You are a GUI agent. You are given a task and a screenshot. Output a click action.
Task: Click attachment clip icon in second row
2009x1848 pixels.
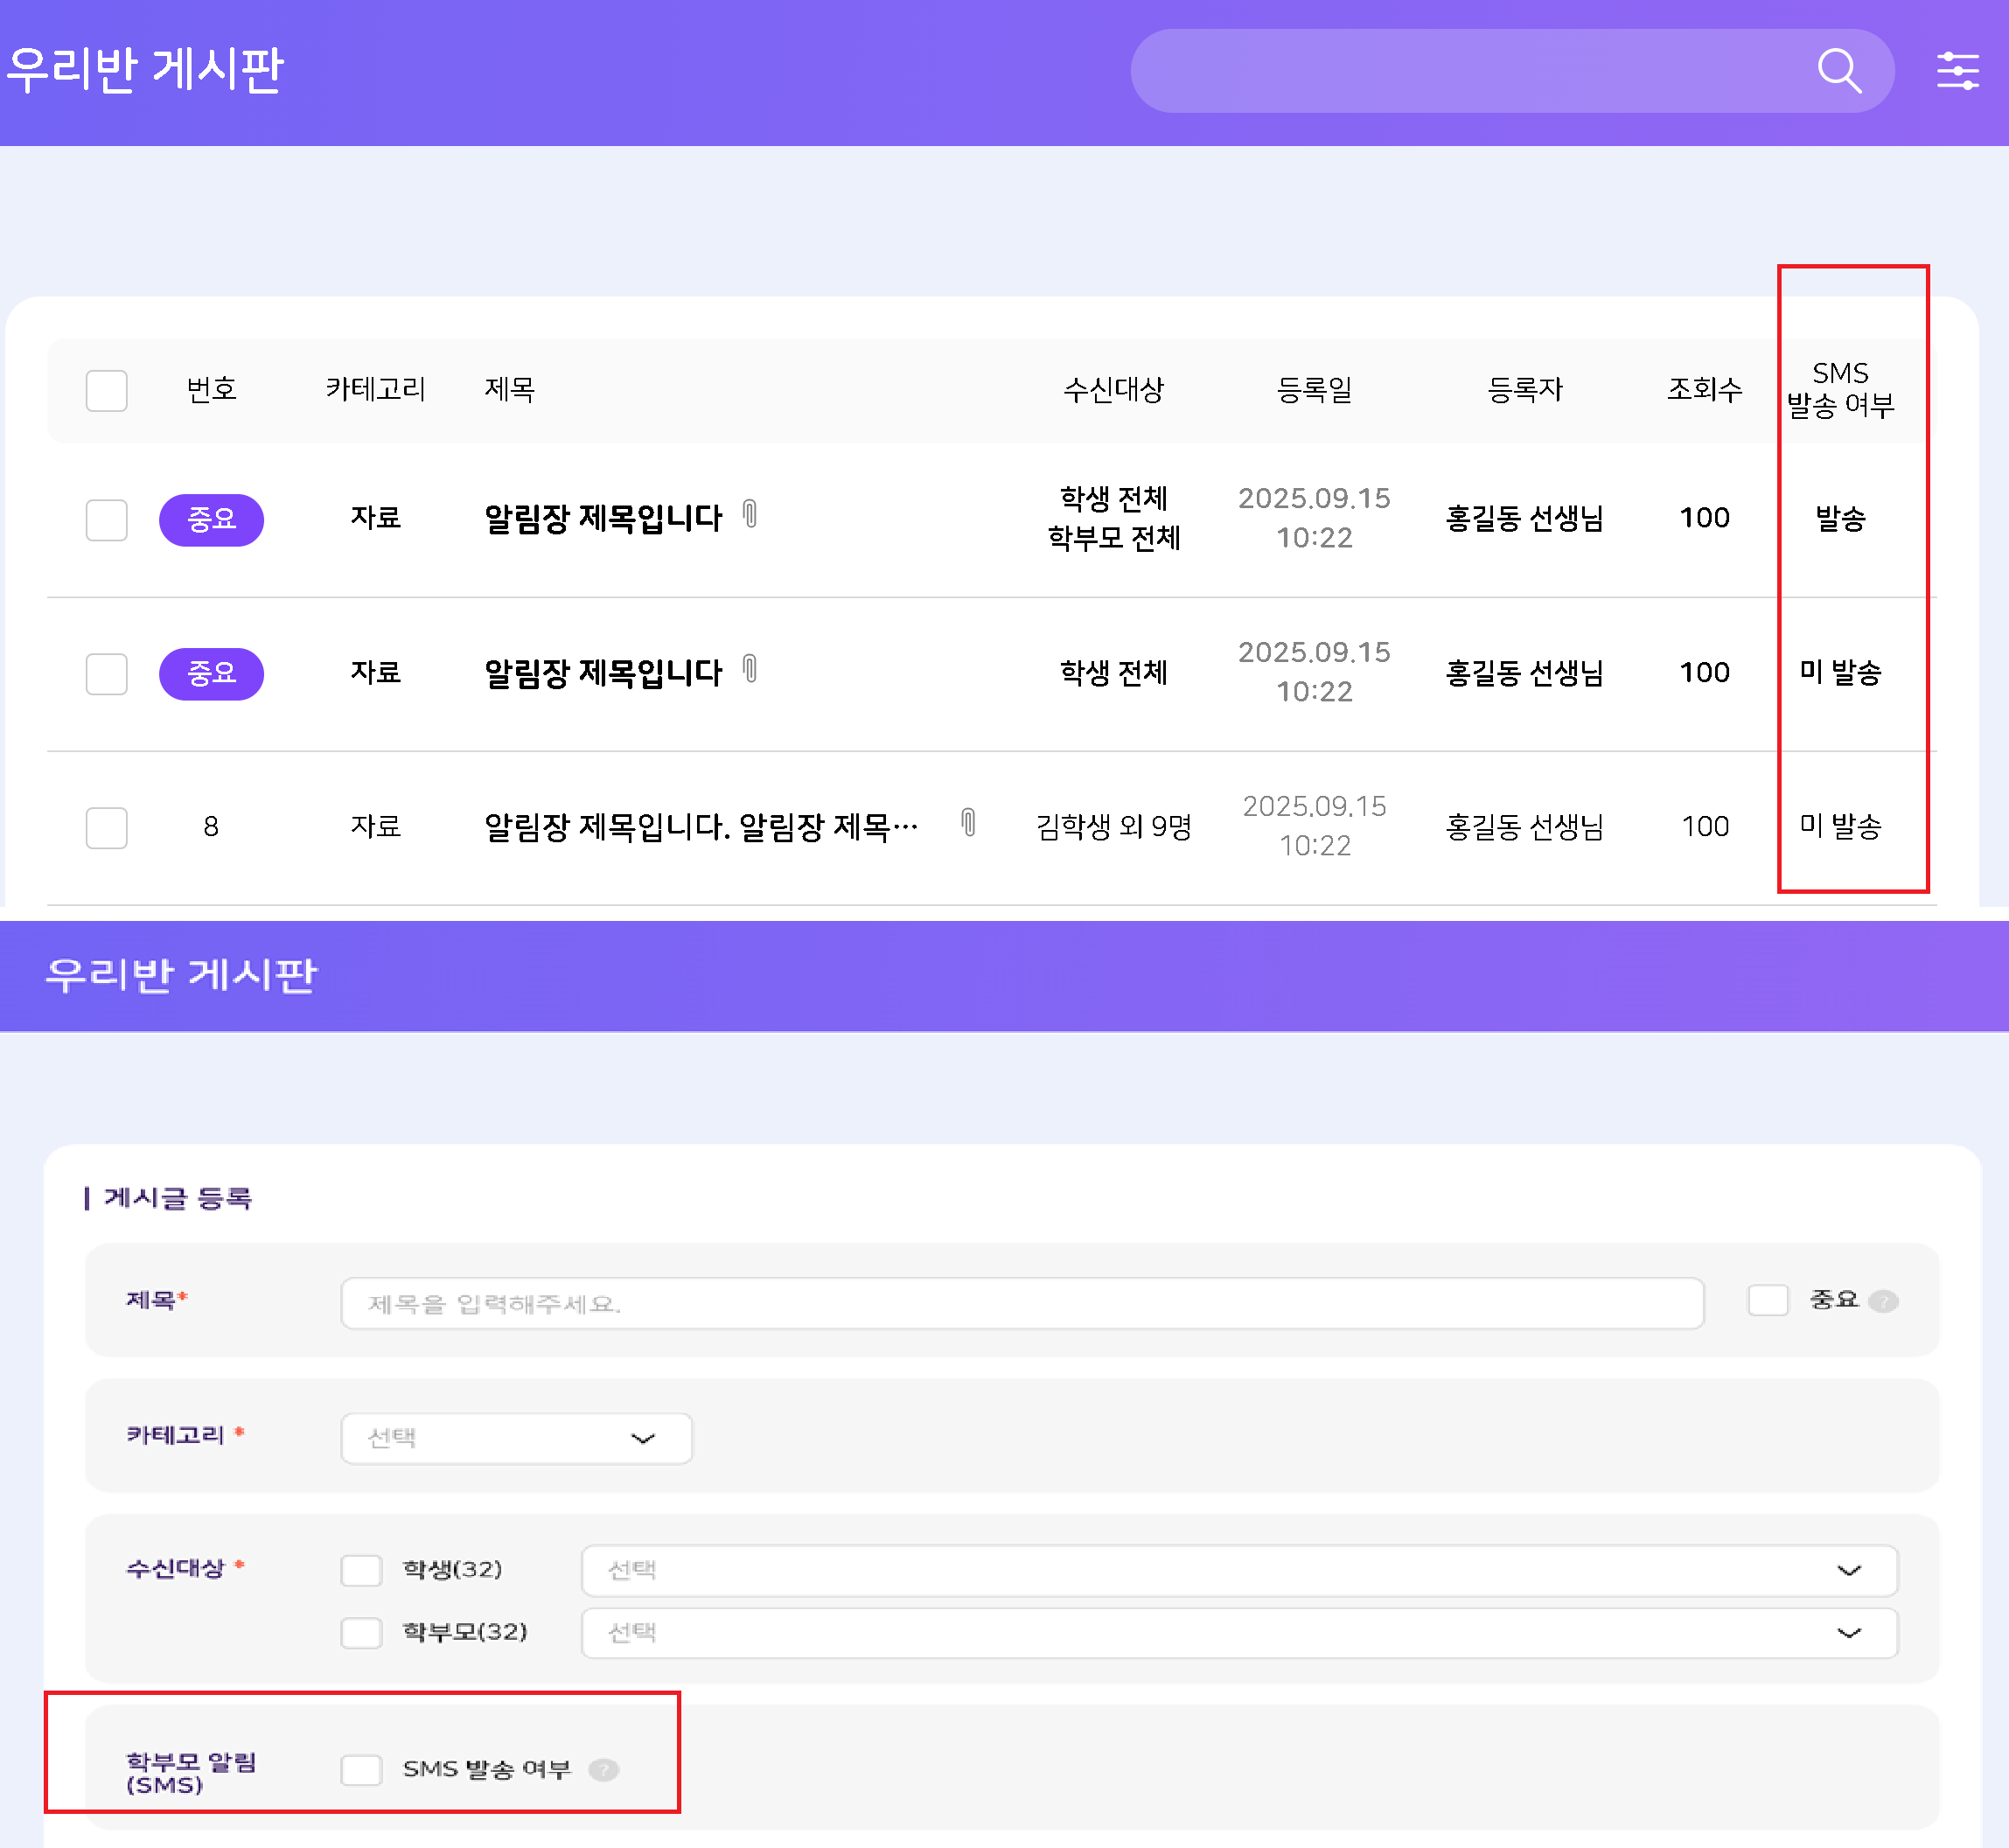coord(750,668)
